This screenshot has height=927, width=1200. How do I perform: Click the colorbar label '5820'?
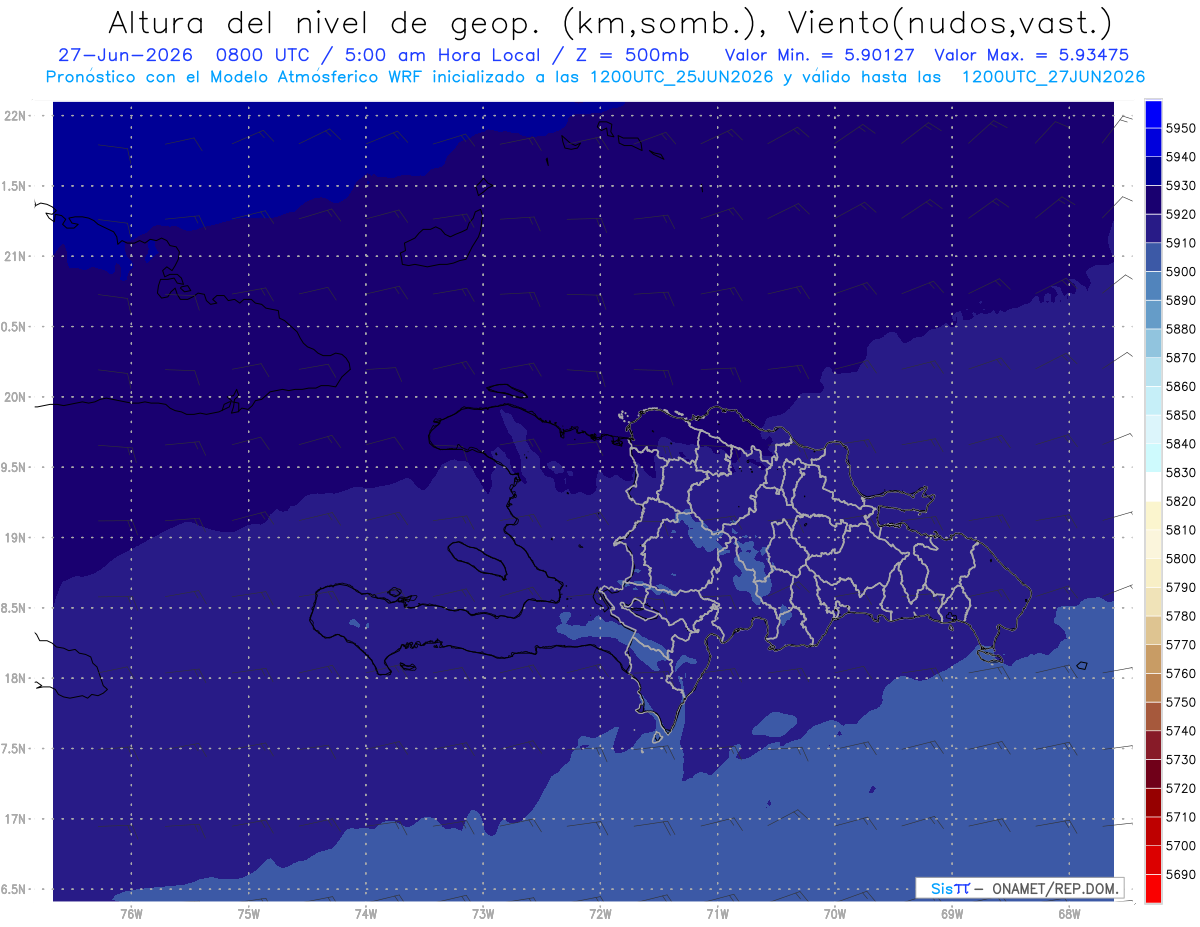(1181, 501)
